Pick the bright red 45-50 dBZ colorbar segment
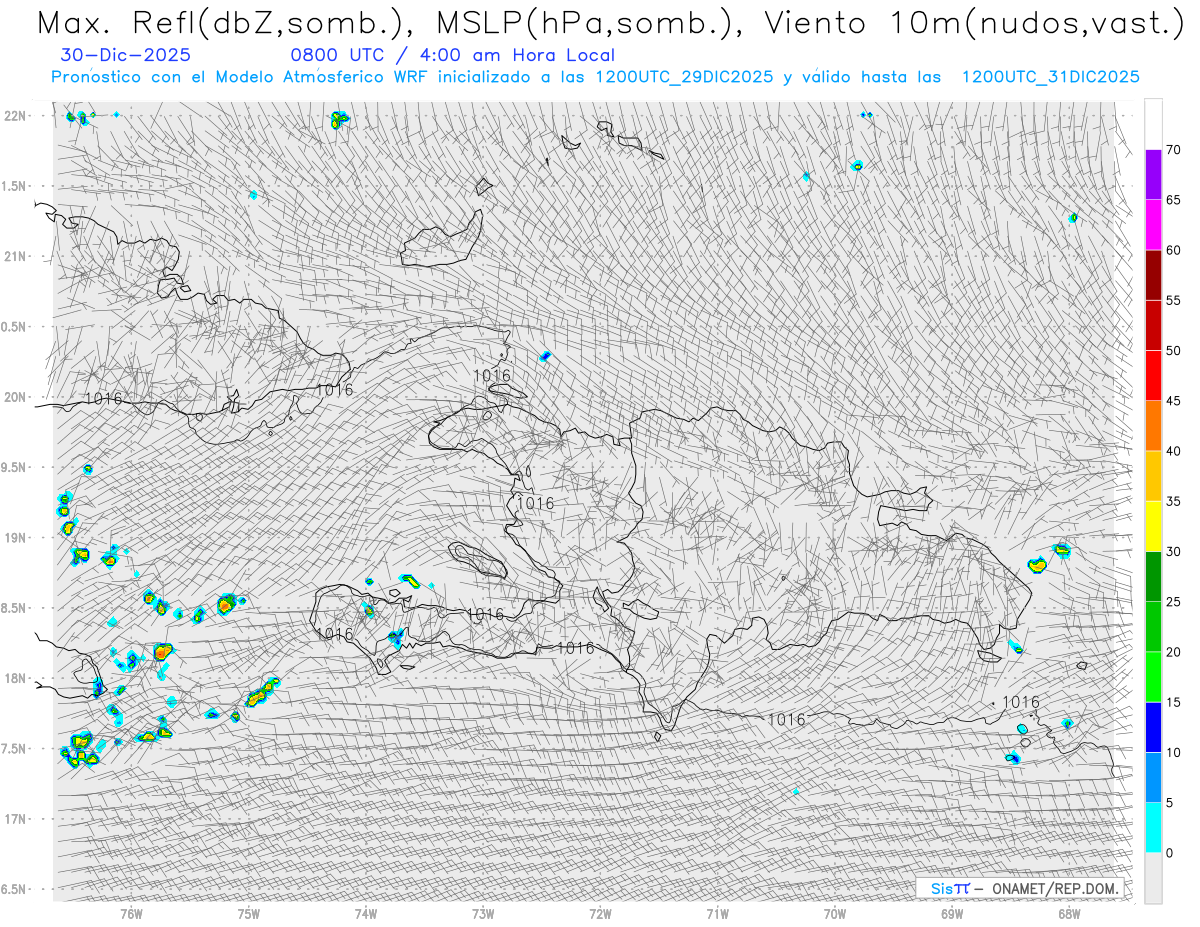The width and height of the screenshot is (1200, 927). [x=1153, y=376]
